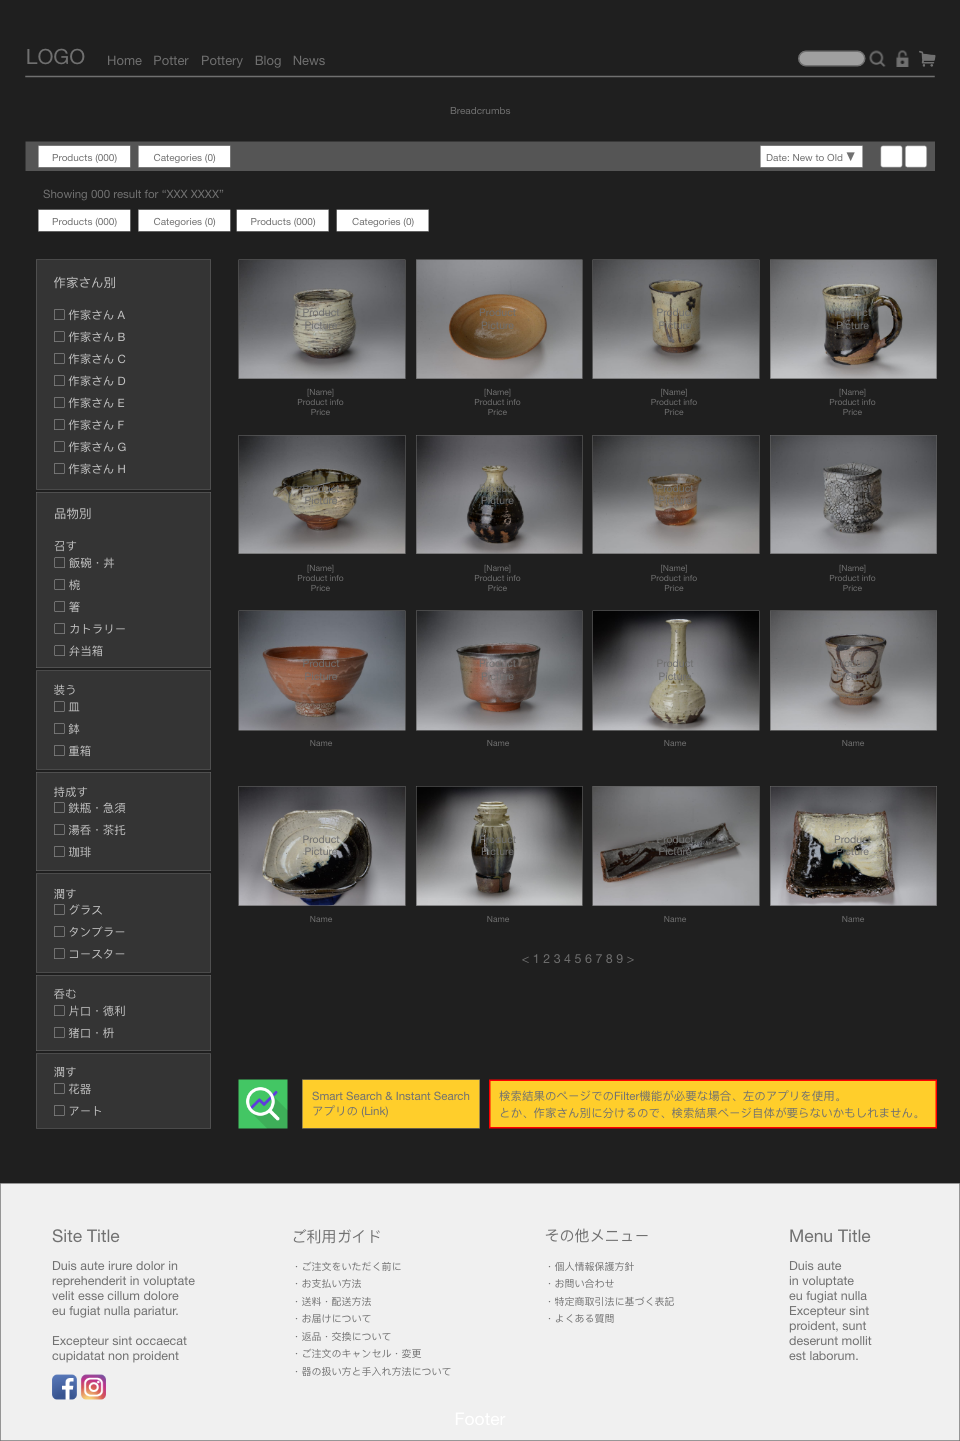The image size is (960, 1441).
Task: Click the header search input field
Action: pos(831,58)
